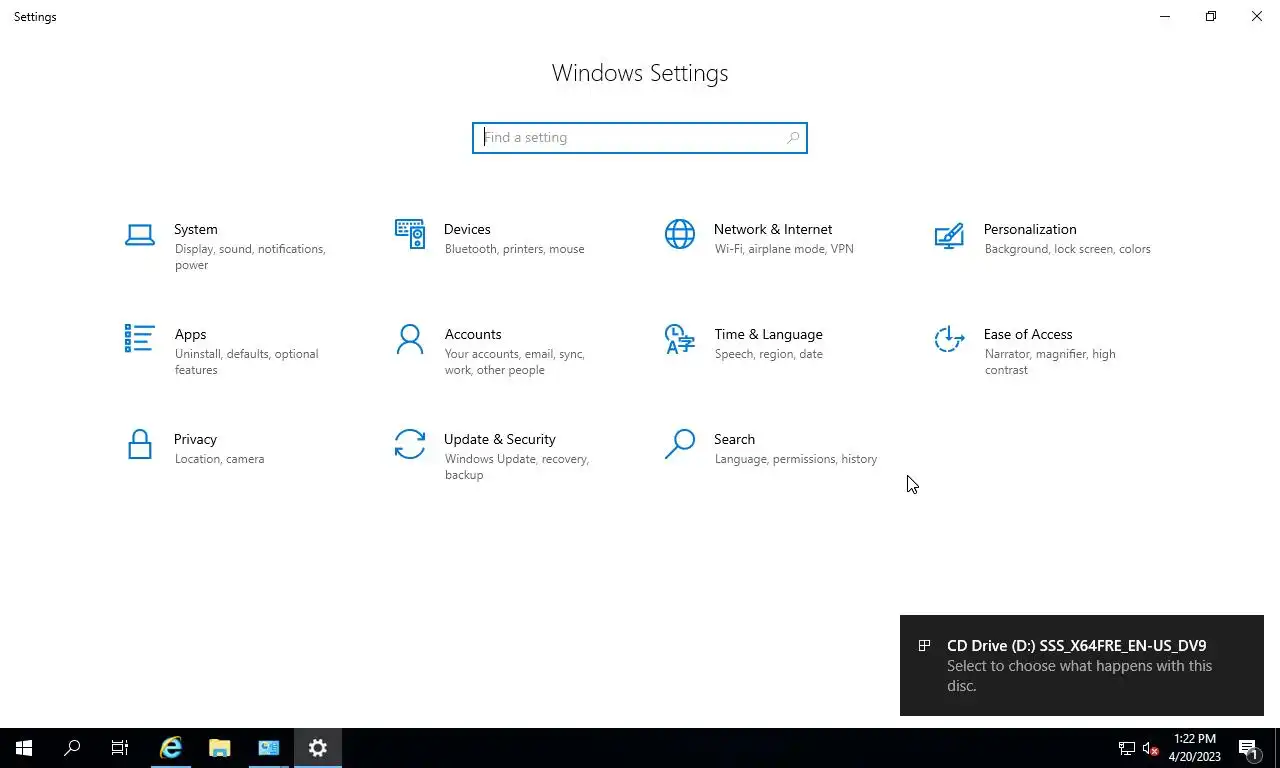Launch Internet Explorer from taskbar
This screenshot has width=1280, height=768.
171,748
